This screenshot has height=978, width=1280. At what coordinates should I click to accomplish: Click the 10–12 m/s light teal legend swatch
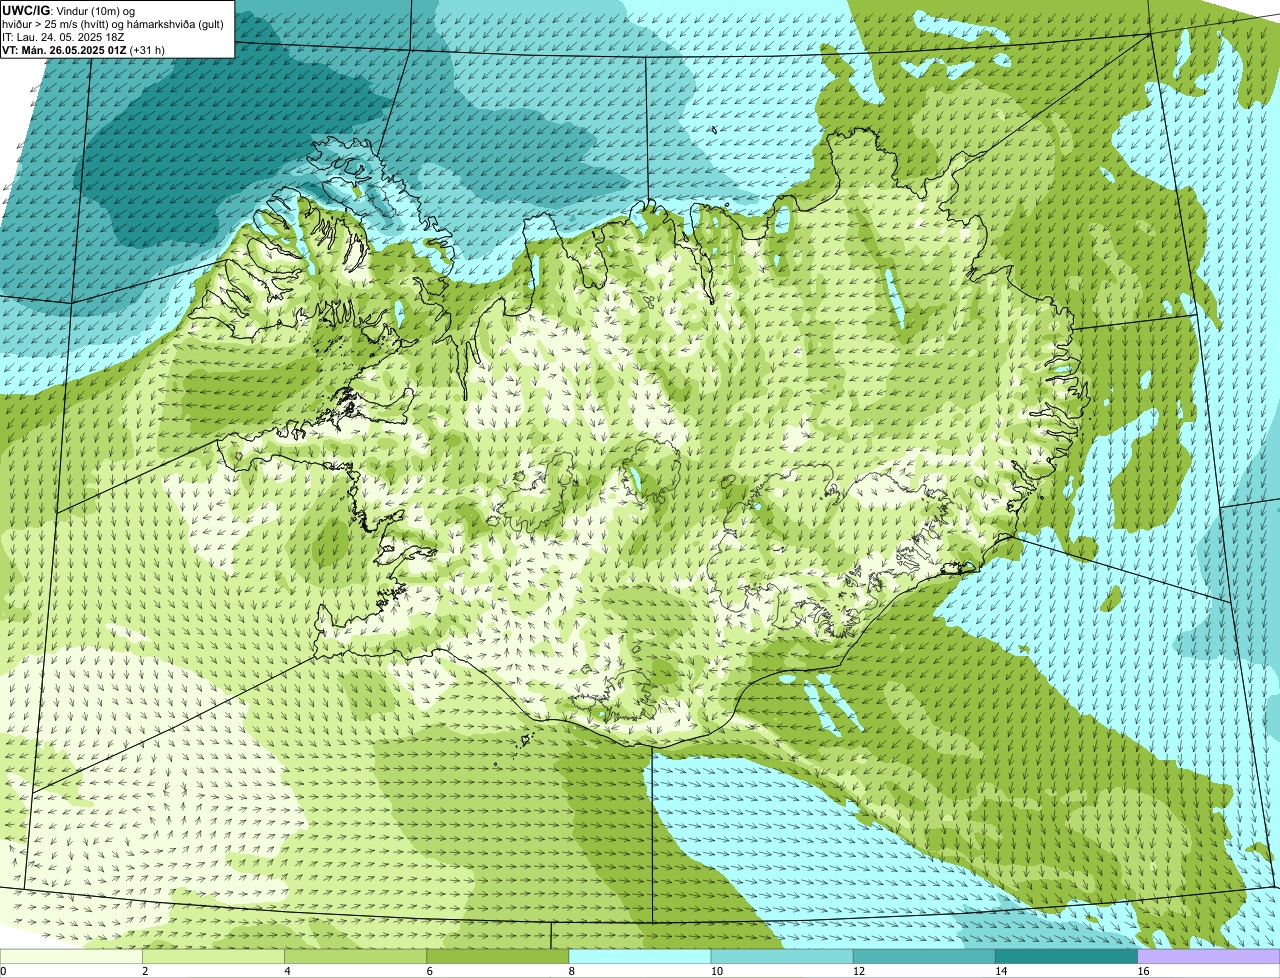tap(782, 956)
